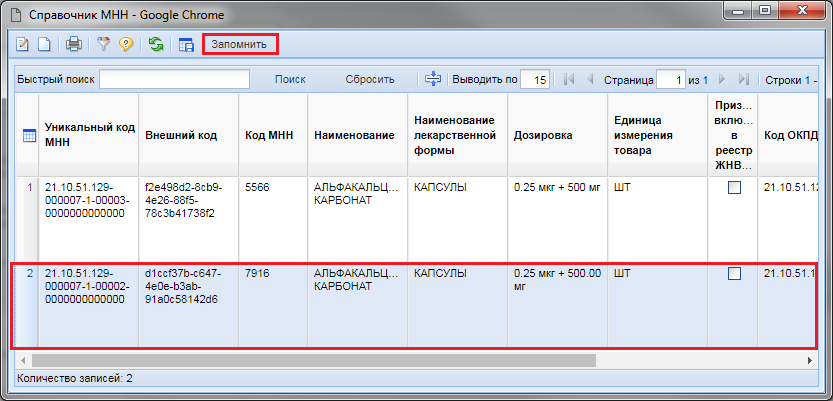
Task: Click the fit column width icon
Action: tap(433, 79)
